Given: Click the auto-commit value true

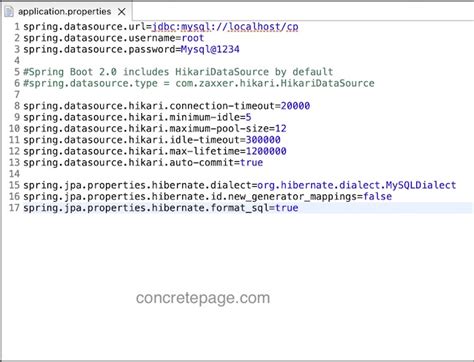Looking at the screenshot, I should click(251, 163).
